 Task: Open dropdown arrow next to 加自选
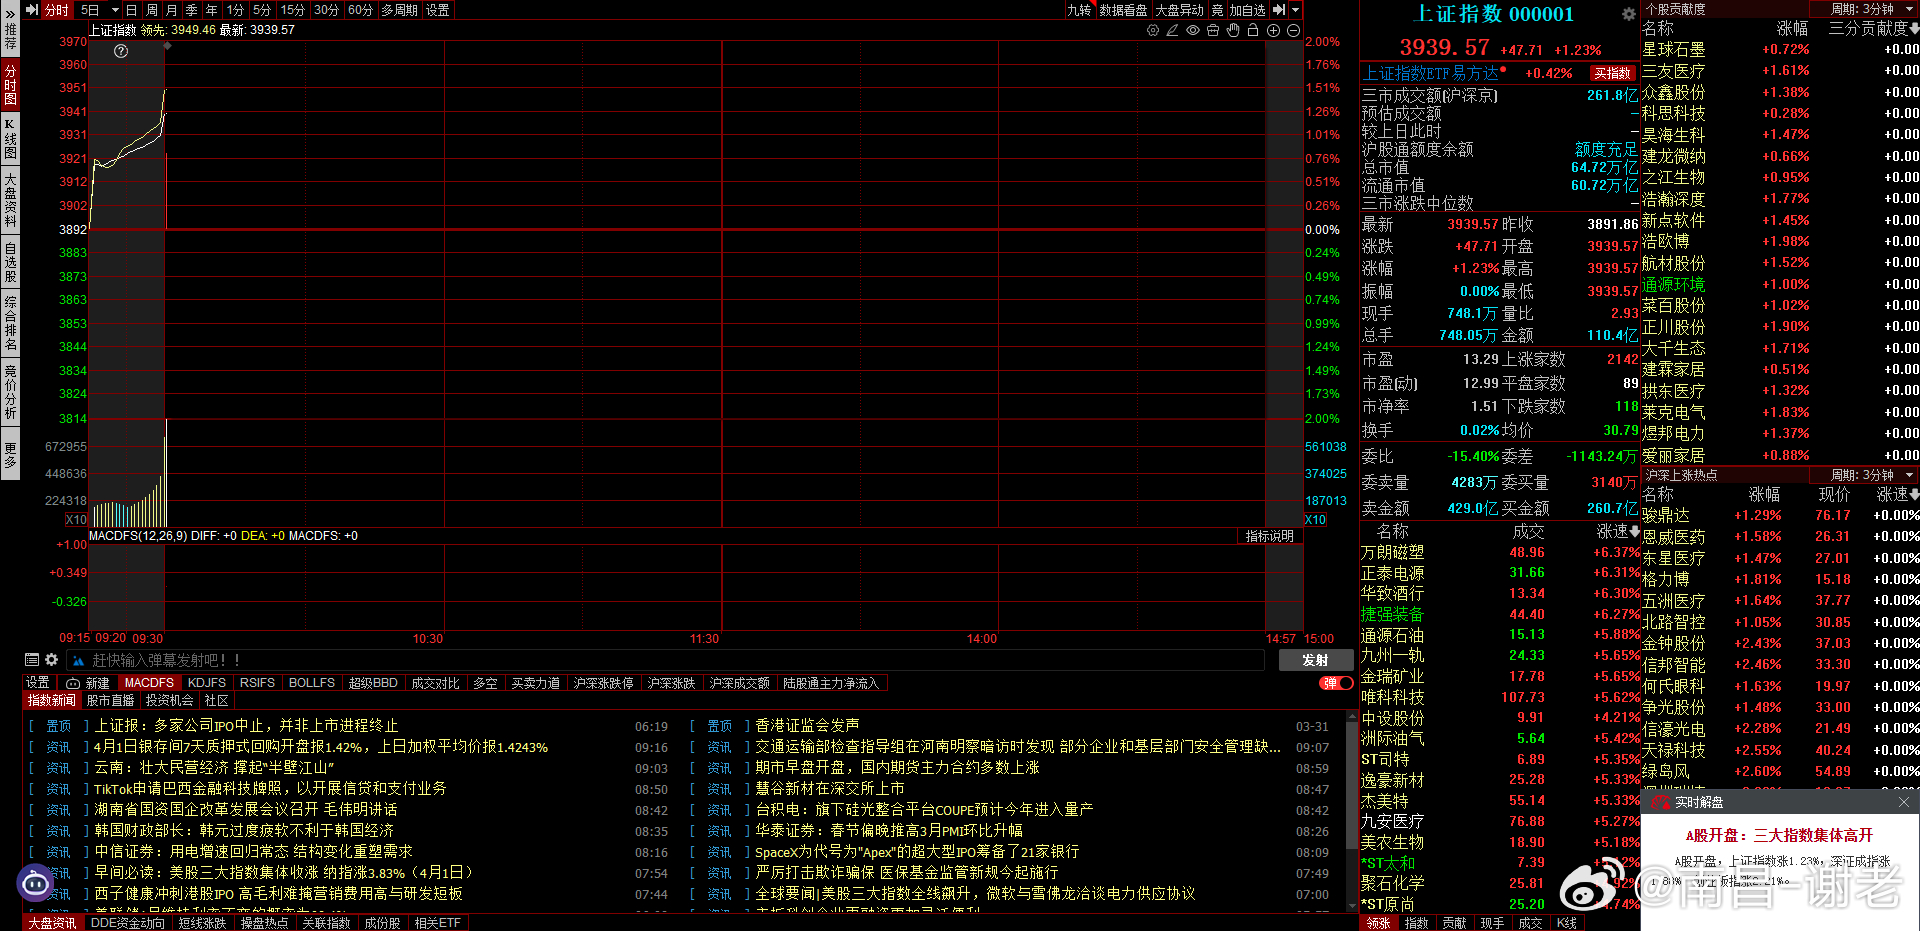coord(1296,10)
